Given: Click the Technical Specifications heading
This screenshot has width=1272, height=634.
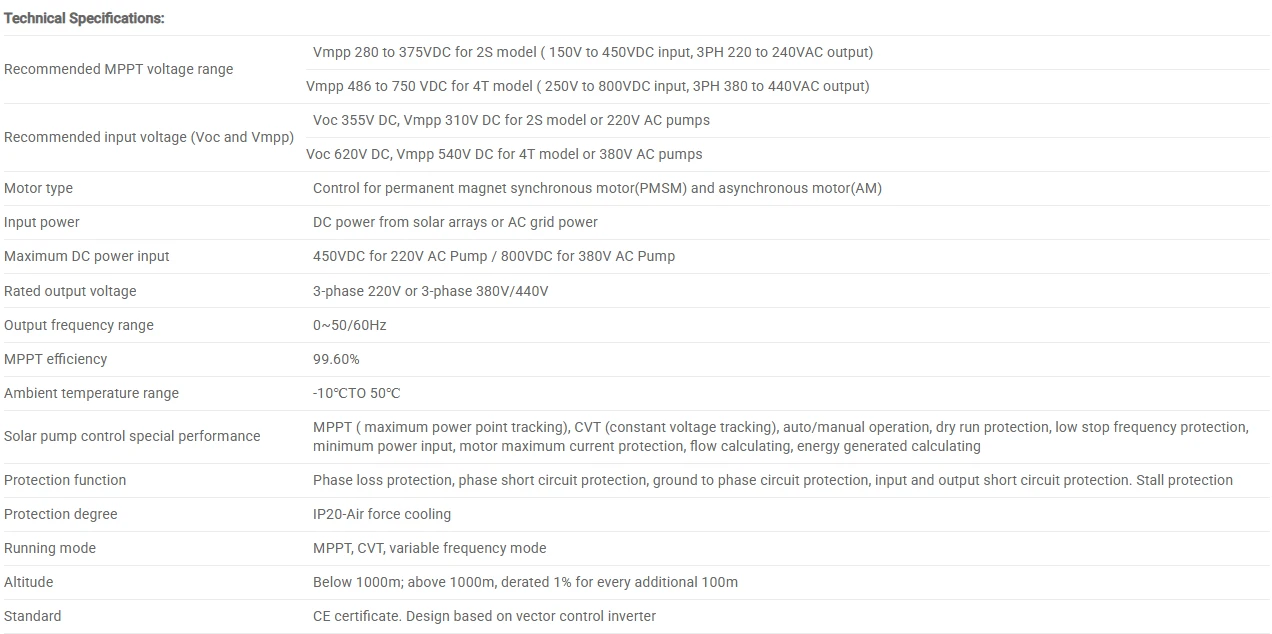Looking at the screenshot, I should point(85,18).
